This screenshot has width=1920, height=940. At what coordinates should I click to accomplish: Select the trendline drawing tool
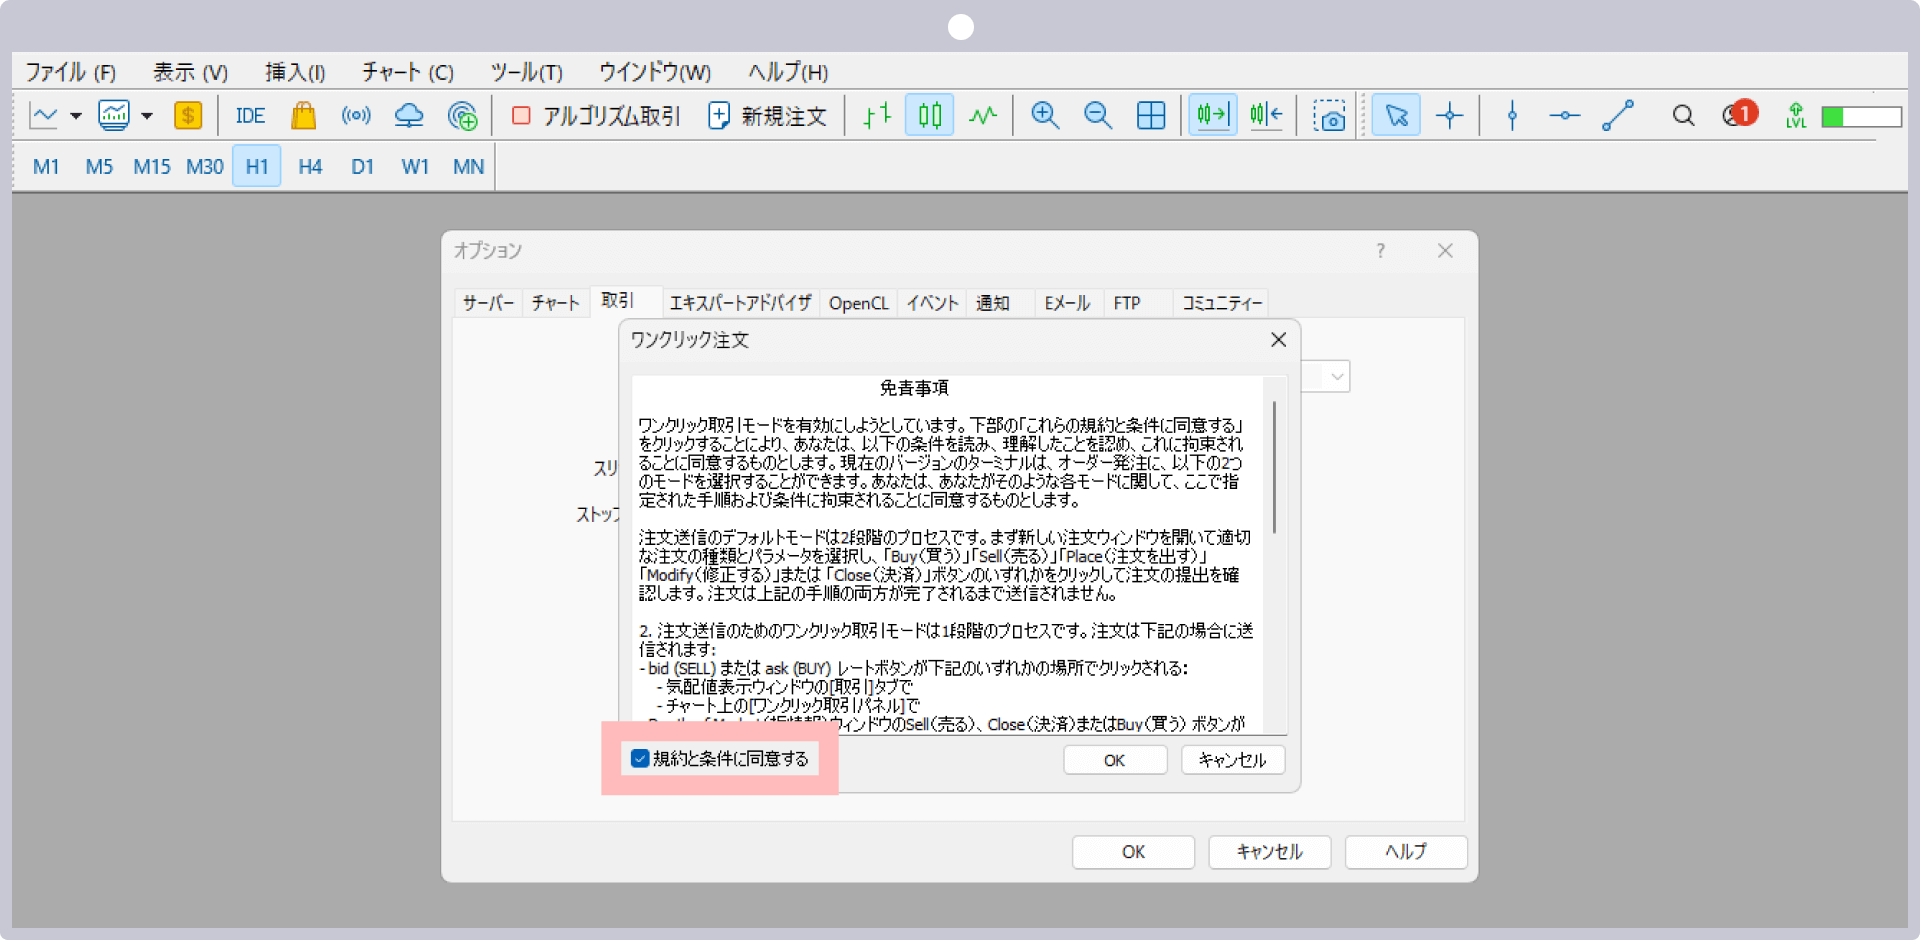[x=1618, y=116]
